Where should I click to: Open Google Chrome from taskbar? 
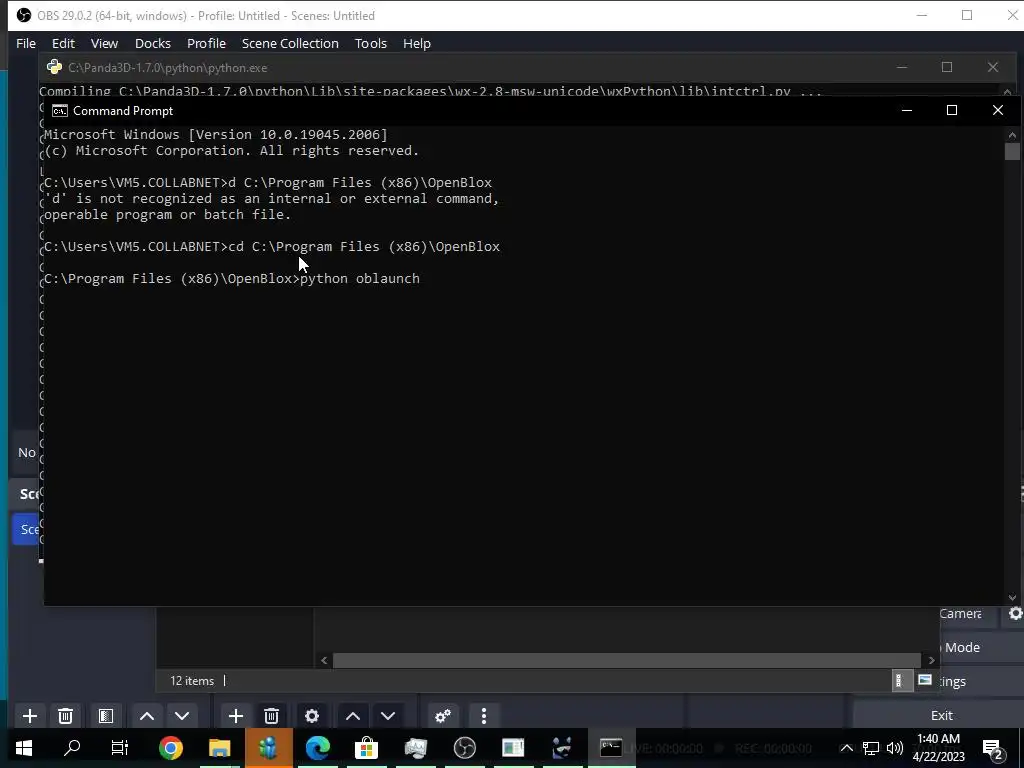tap(170, 748)
